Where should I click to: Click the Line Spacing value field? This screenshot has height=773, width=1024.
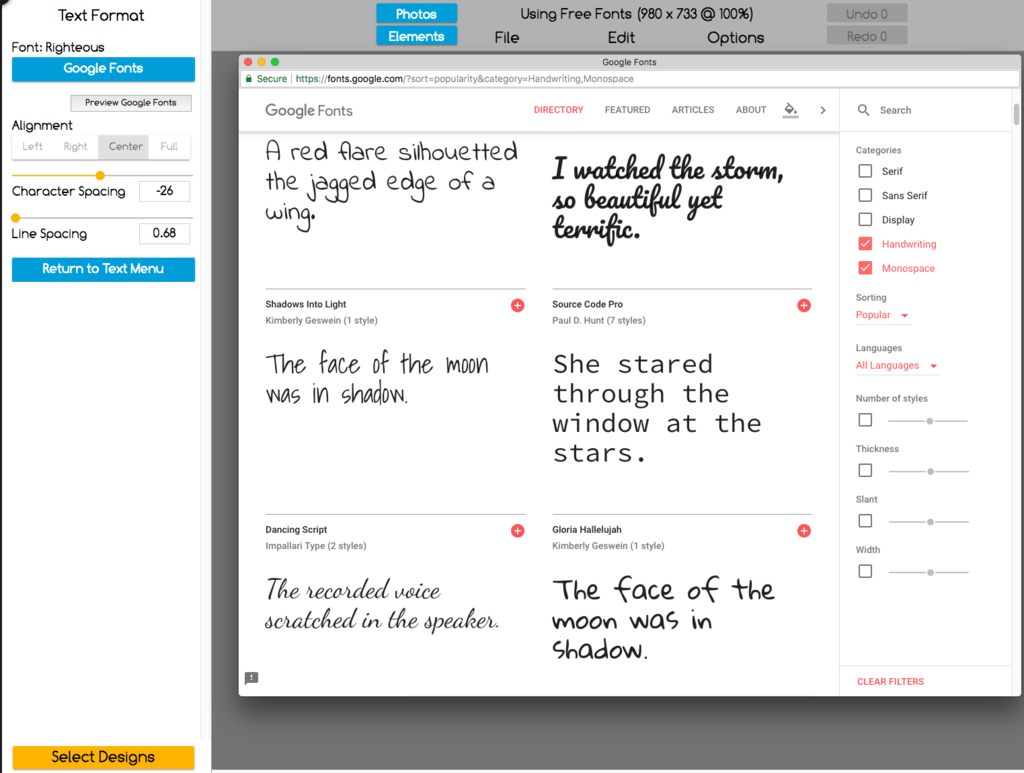(164, 234)
